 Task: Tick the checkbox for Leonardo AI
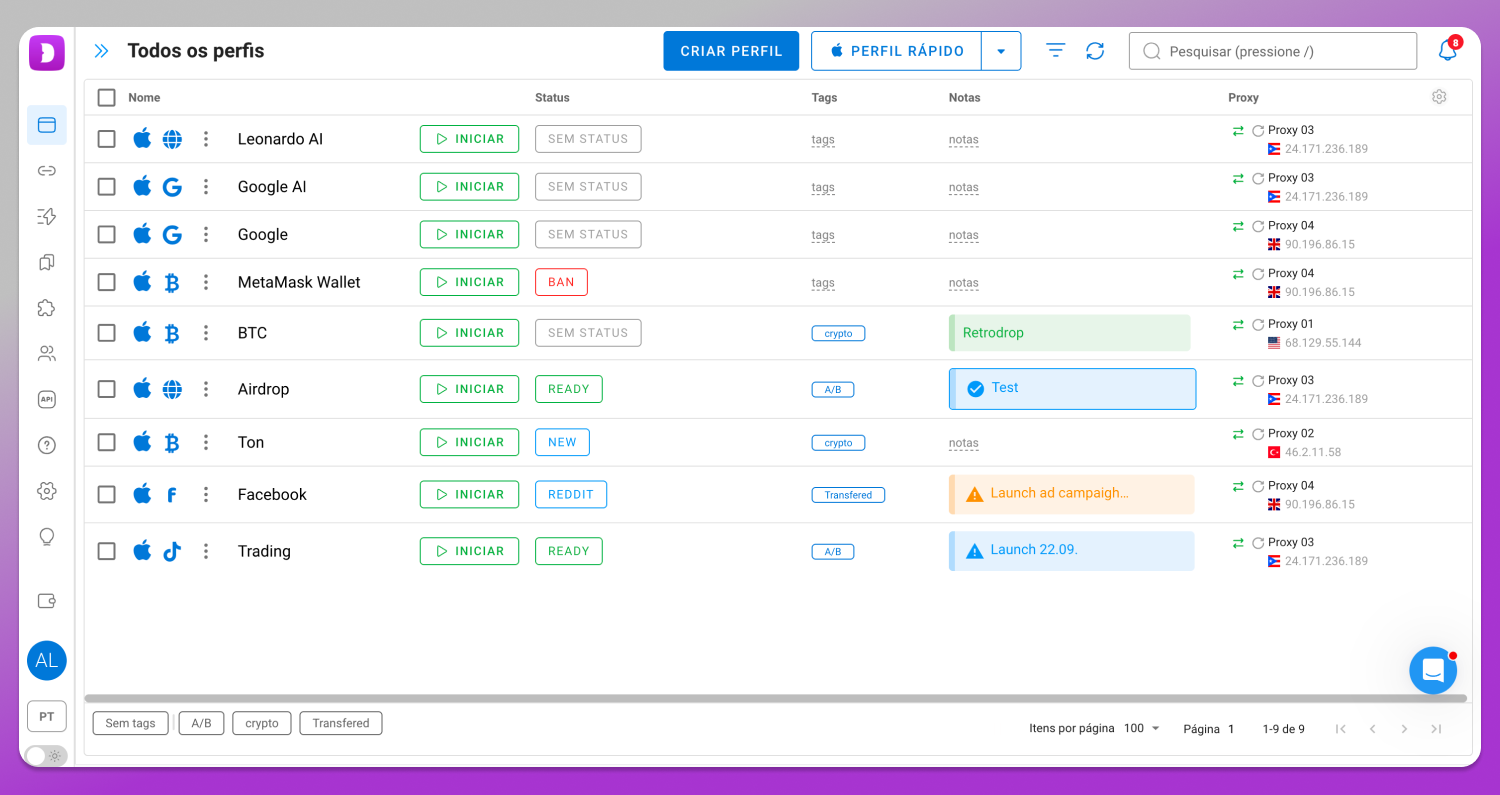106,139
